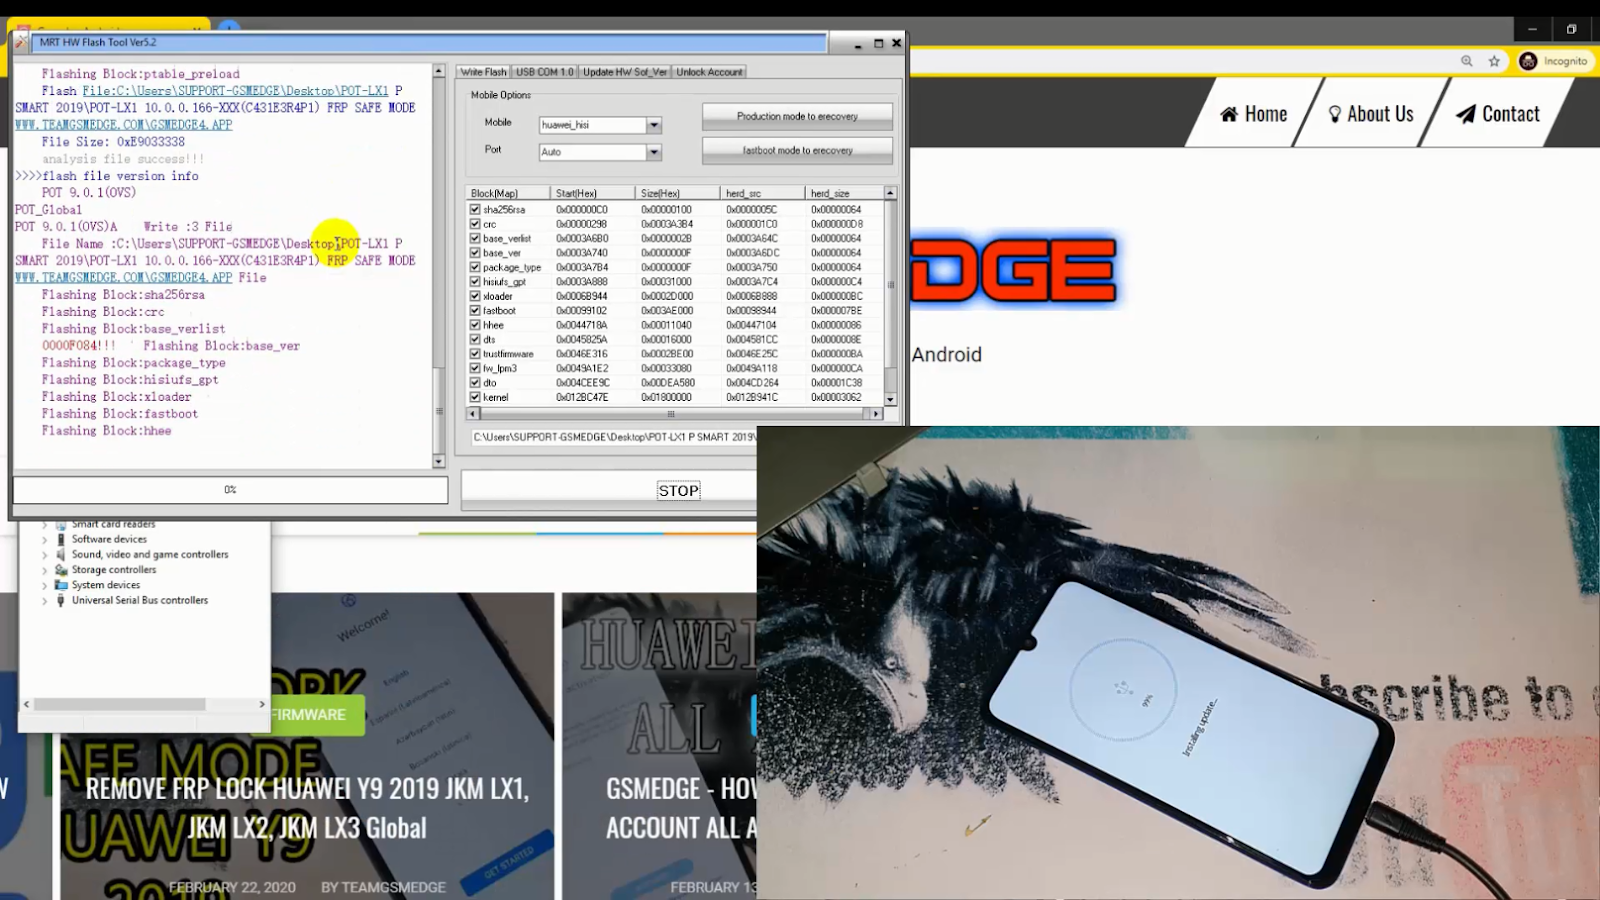Toggle the base_ver block checkbox
Image resolution: width=1600 pixels, height=900 pixels.
[x=475, y=253]
